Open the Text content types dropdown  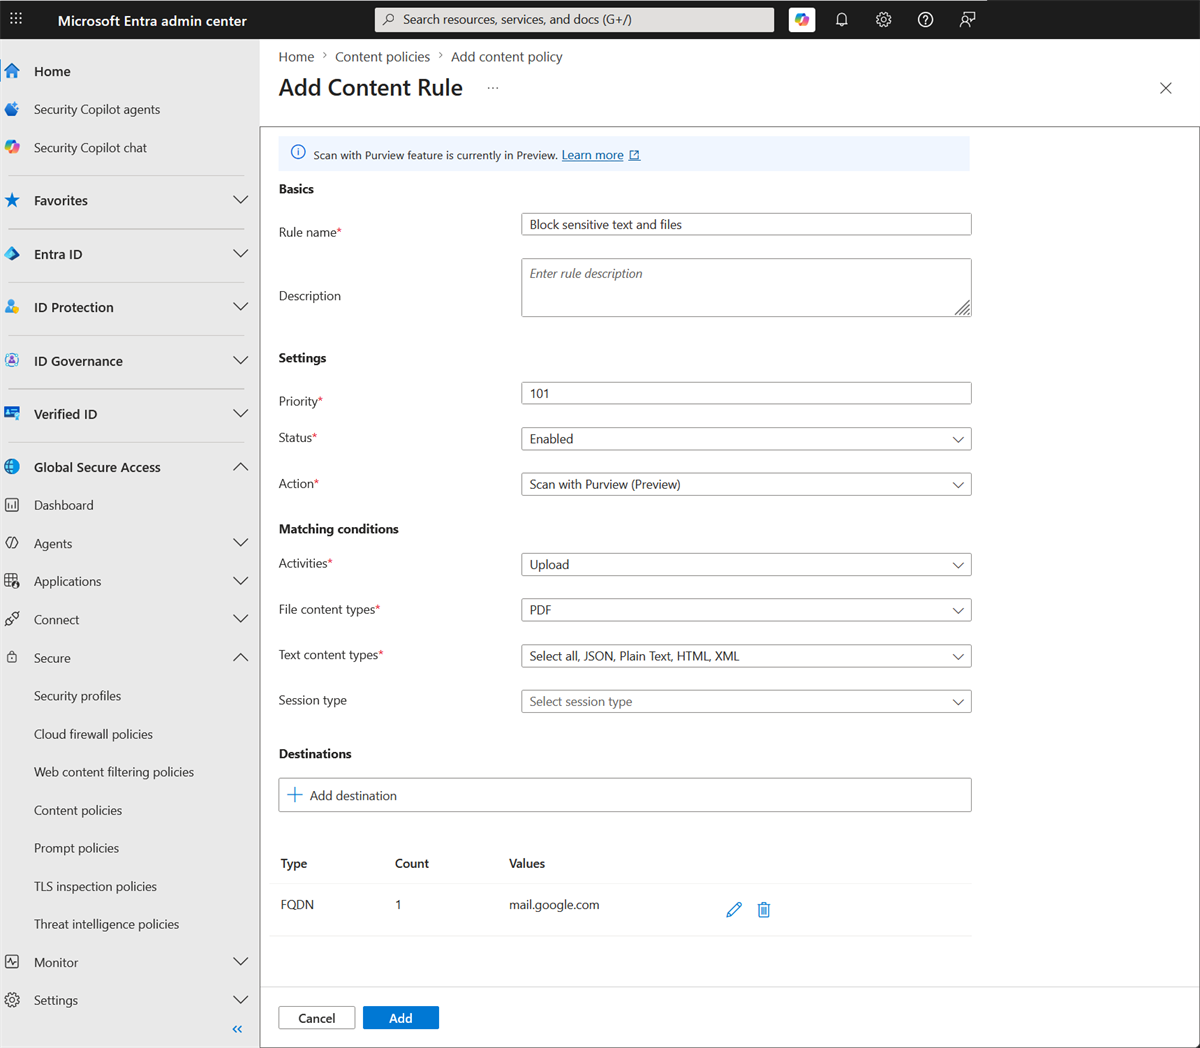[x=746, y=656]
